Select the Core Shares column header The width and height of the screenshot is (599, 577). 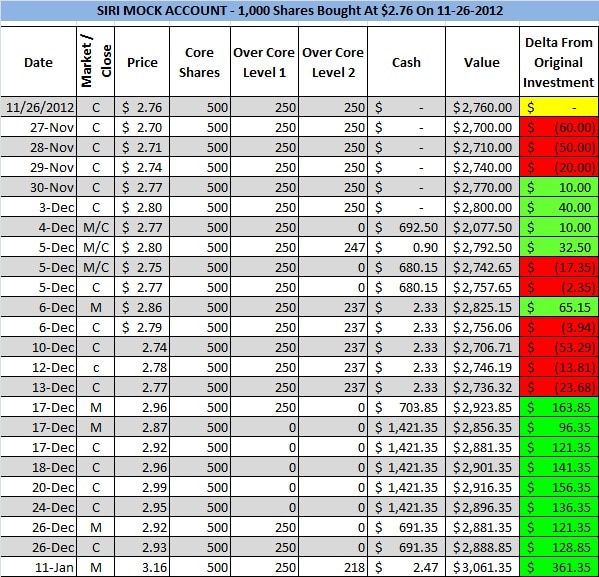[200, 62]
